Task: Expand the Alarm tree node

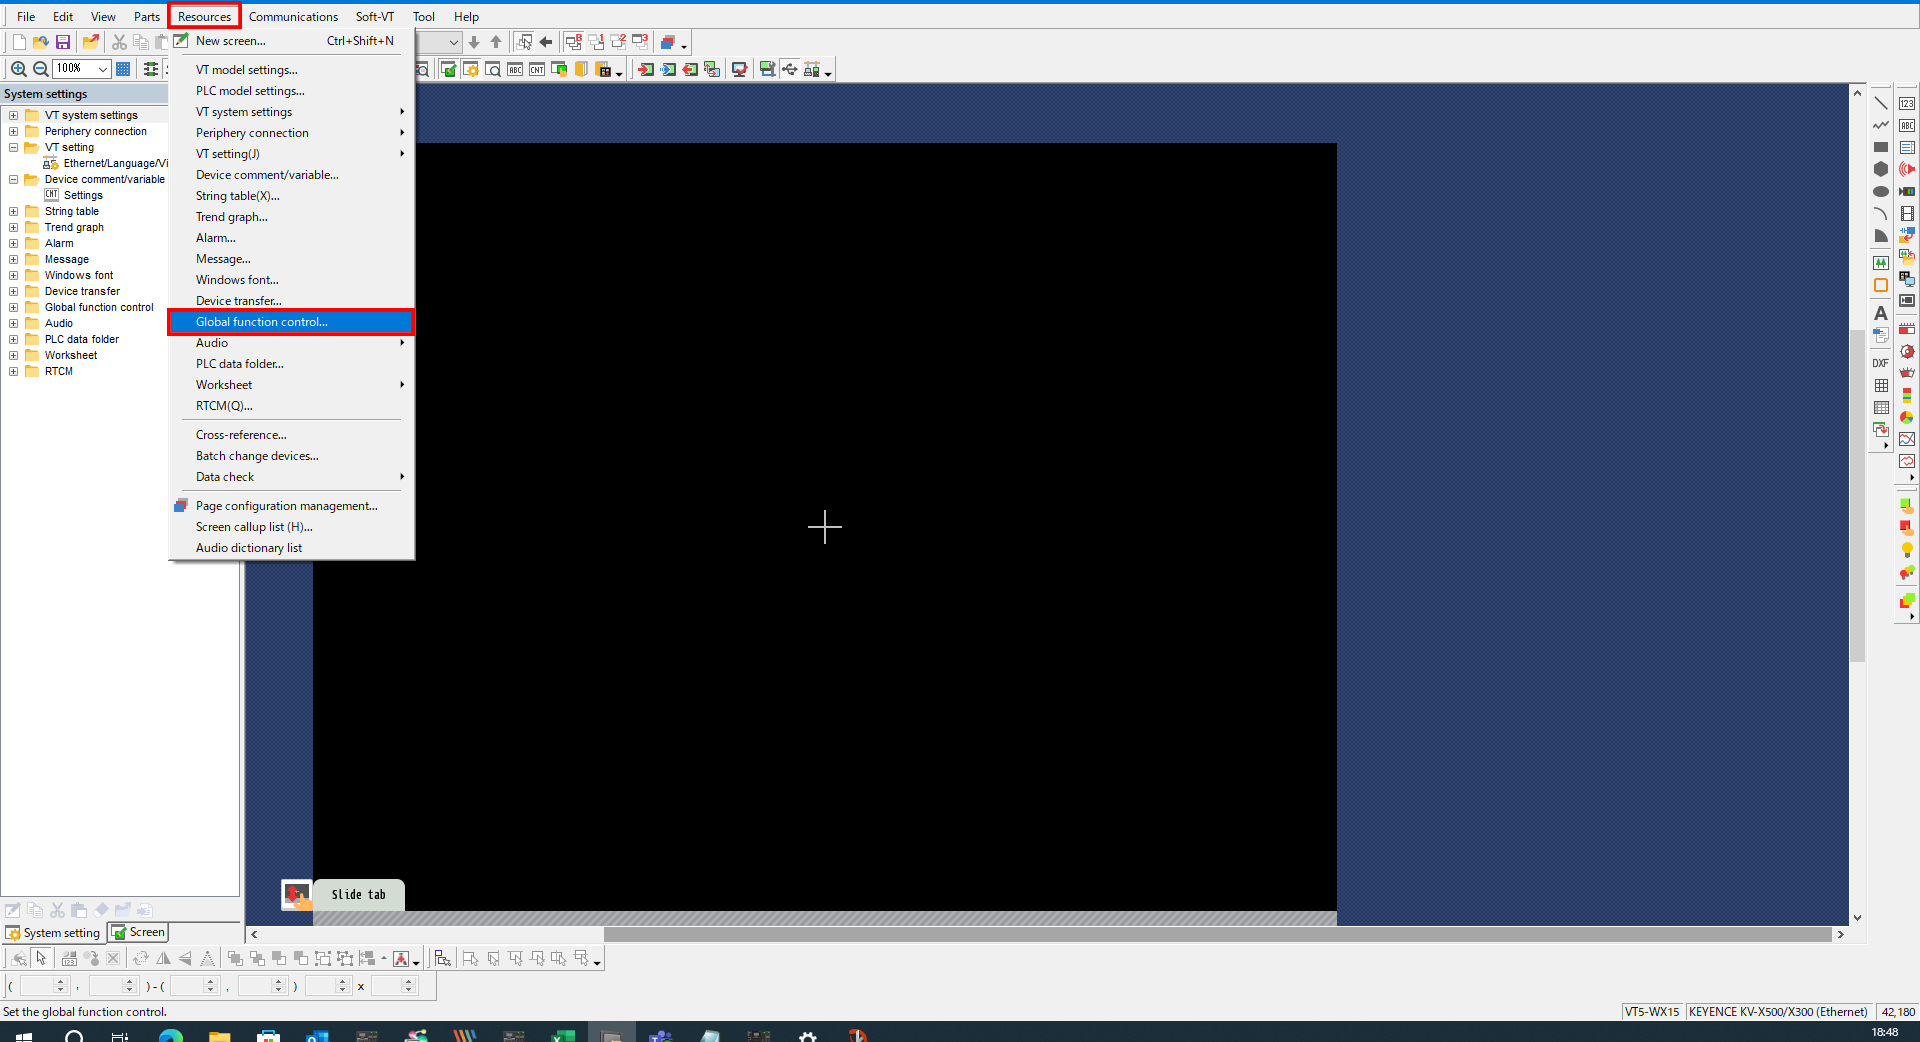Action: (x=14, y=243)
